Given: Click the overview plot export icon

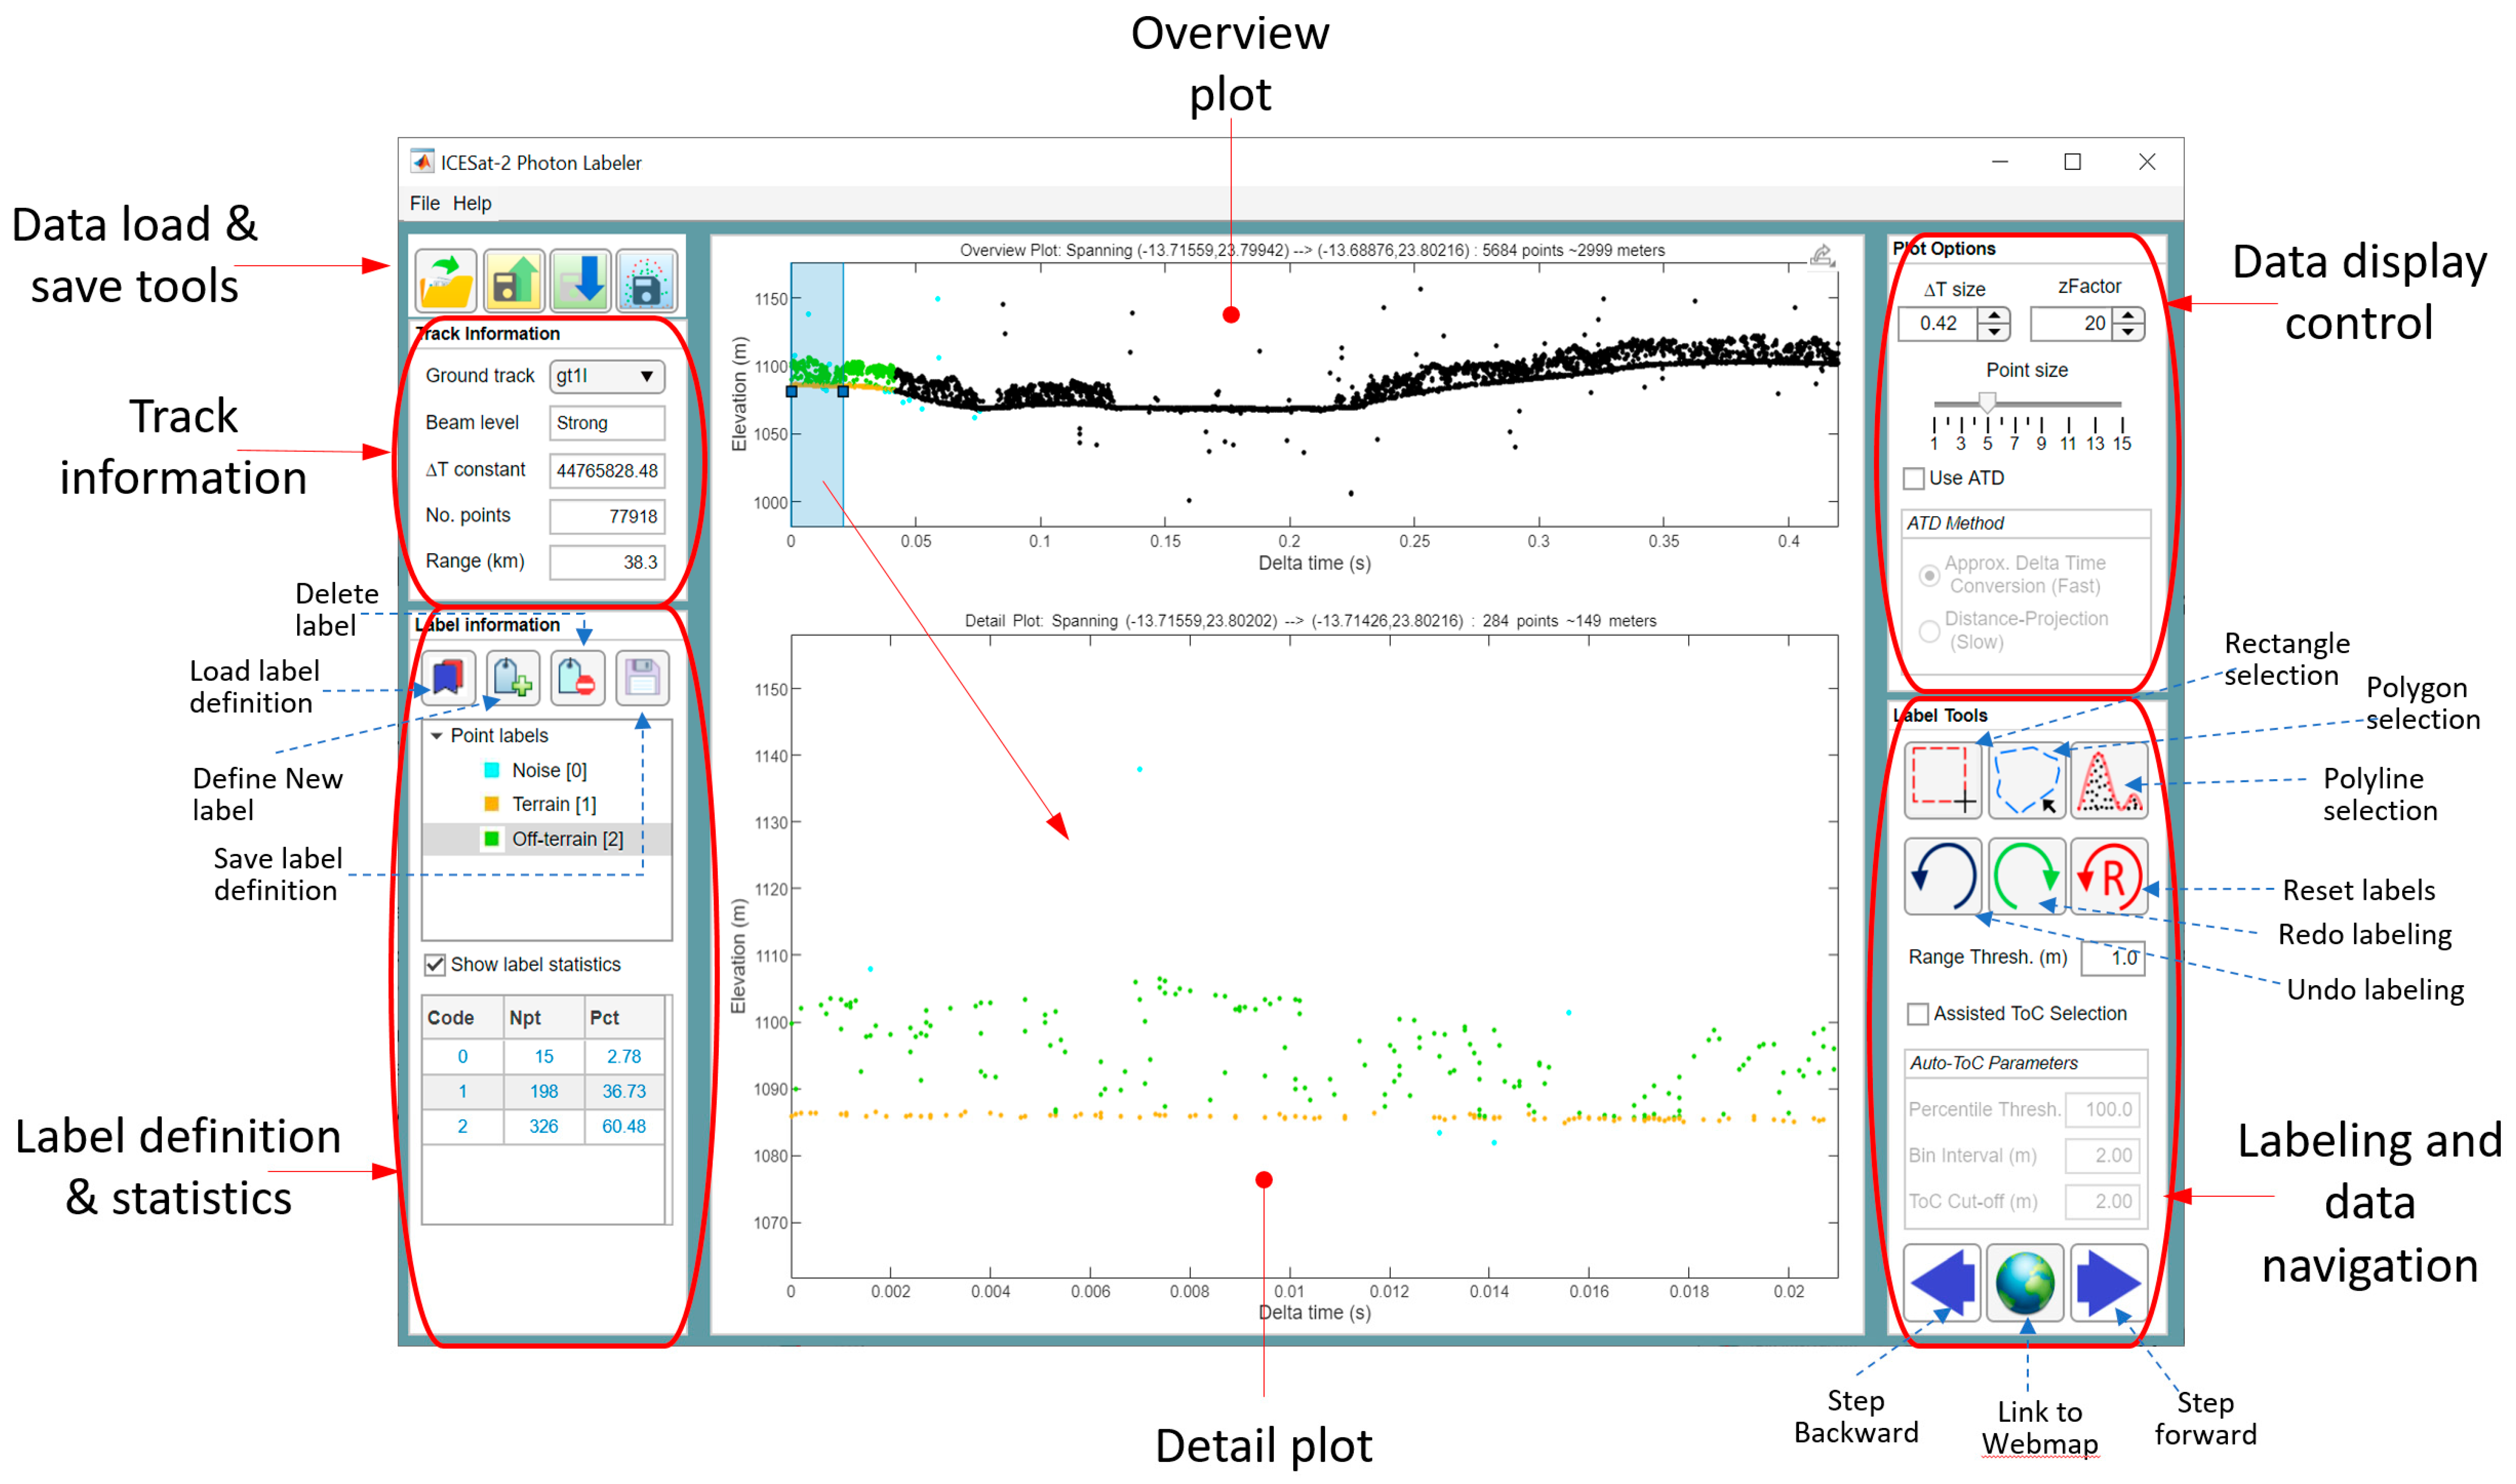Looking at the screenshot, I should tap(1822, 255).
